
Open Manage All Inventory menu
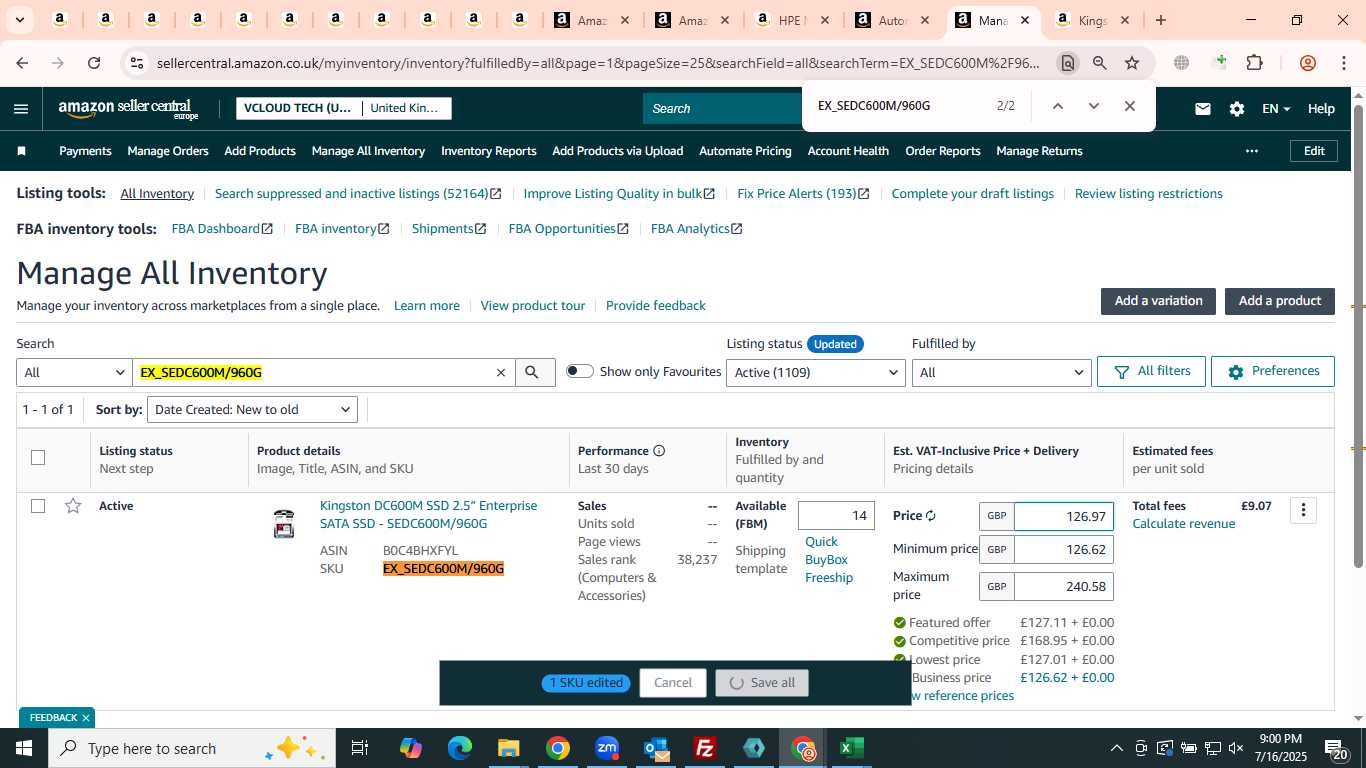(368, 151)
